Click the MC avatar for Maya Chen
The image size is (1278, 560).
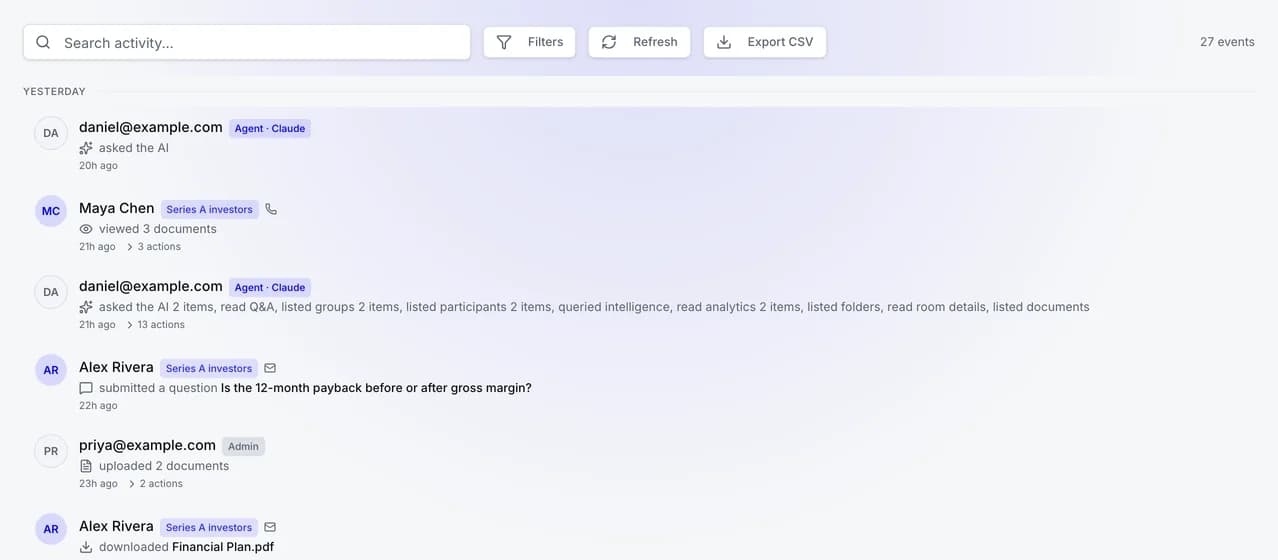(51, 211)
